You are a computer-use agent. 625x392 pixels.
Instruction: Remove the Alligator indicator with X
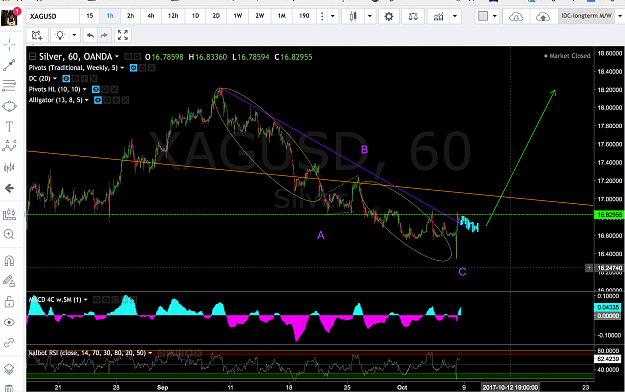[x=125, y=100]
